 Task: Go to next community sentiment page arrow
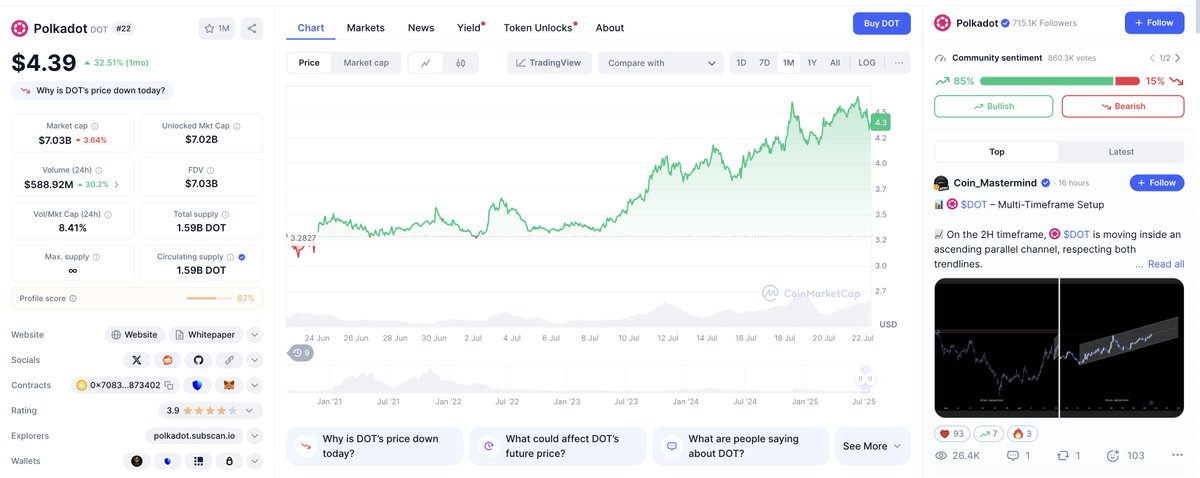1179,58
